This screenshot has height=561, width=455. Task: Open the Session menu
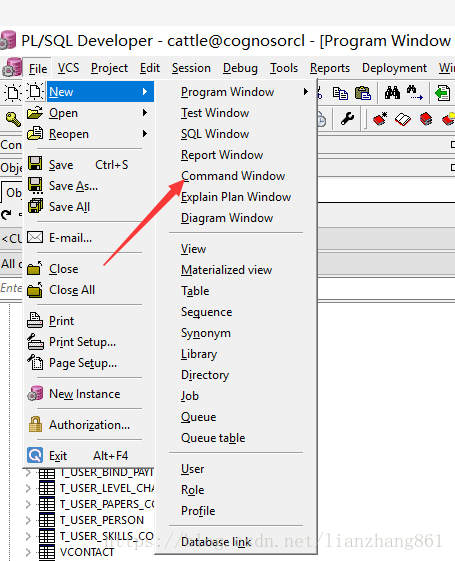click(191, 68)
